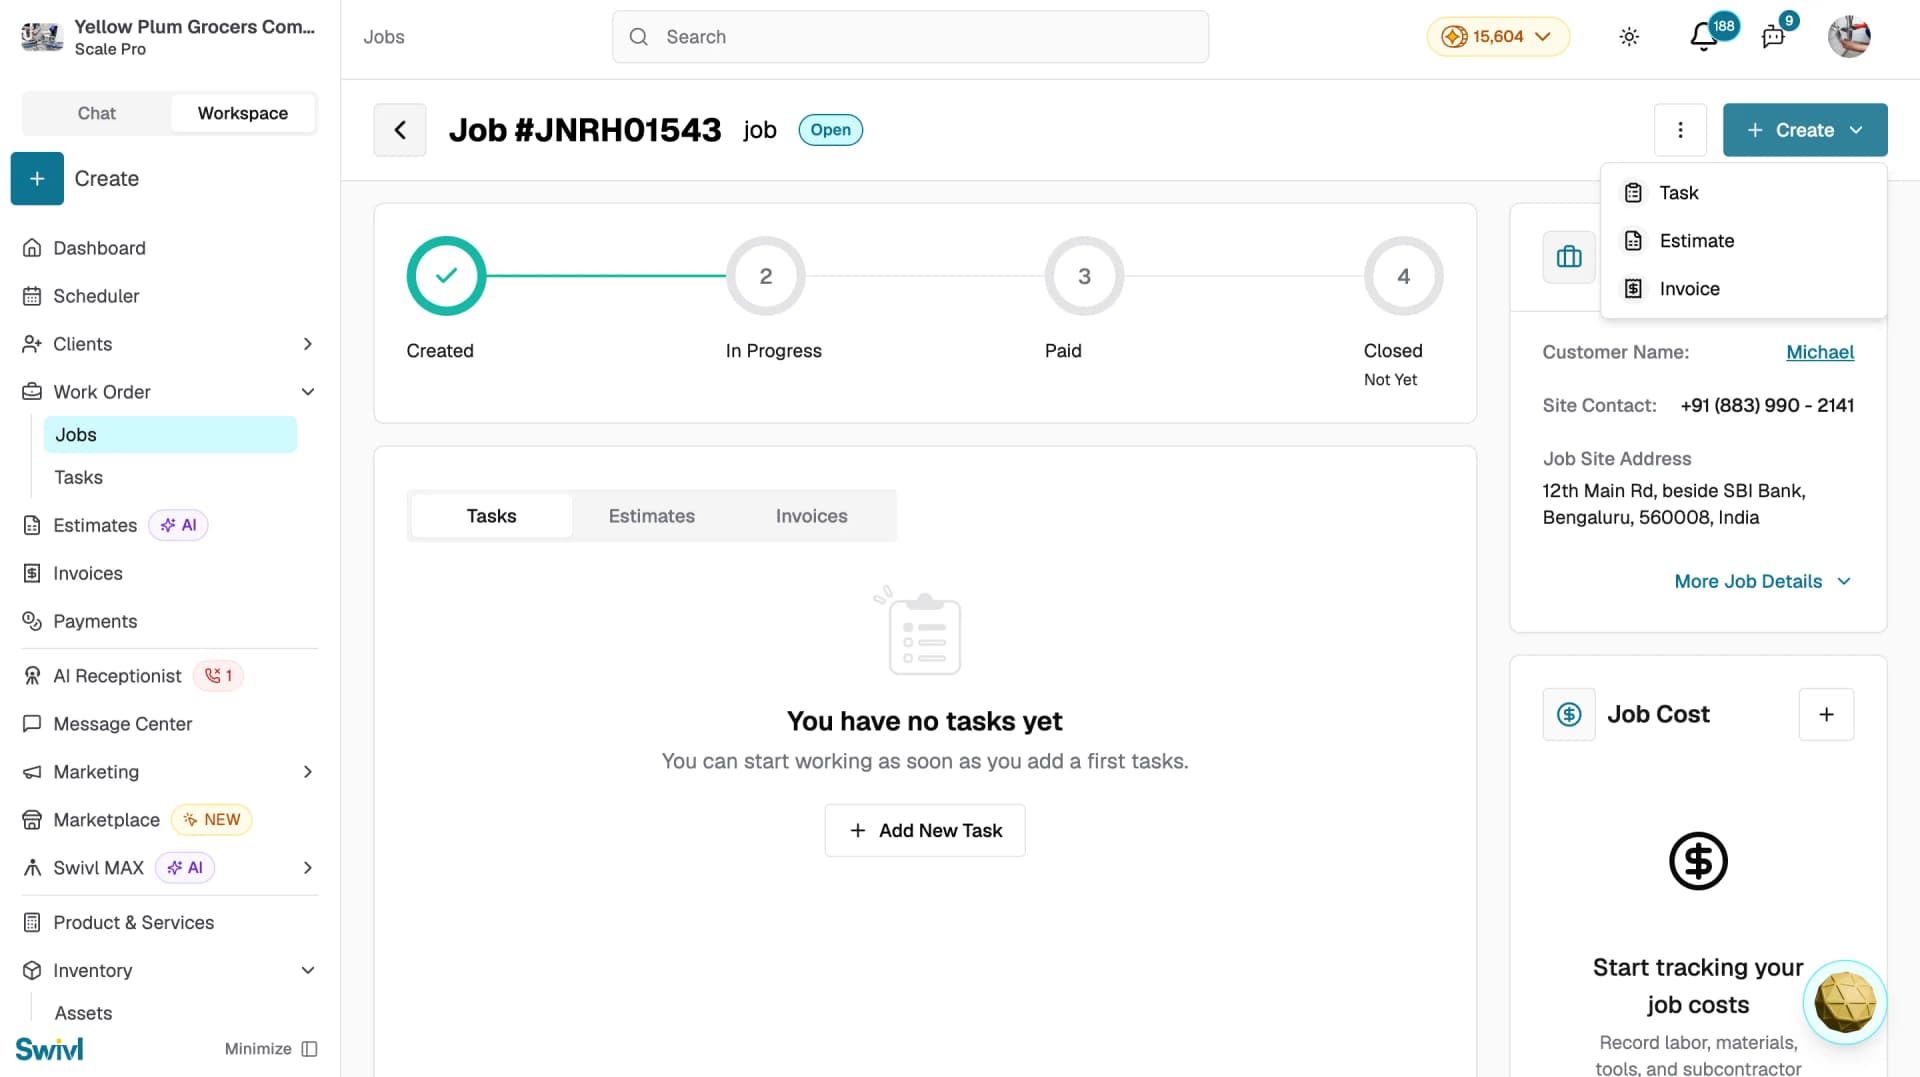Expand More Job Details
The width and height of the screenshot is (1920, 1077).
[1762, 581]
